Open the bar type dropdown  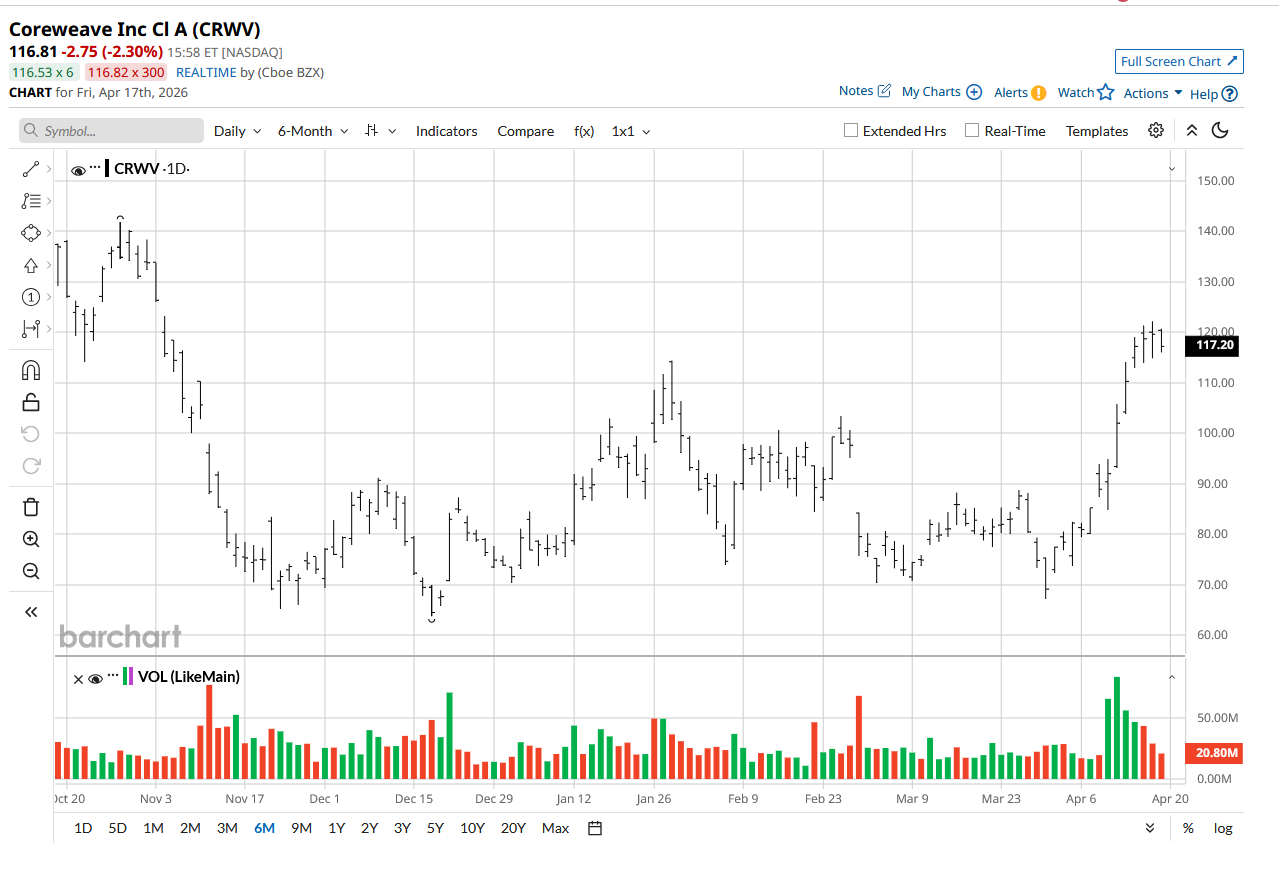click(380, 131)
